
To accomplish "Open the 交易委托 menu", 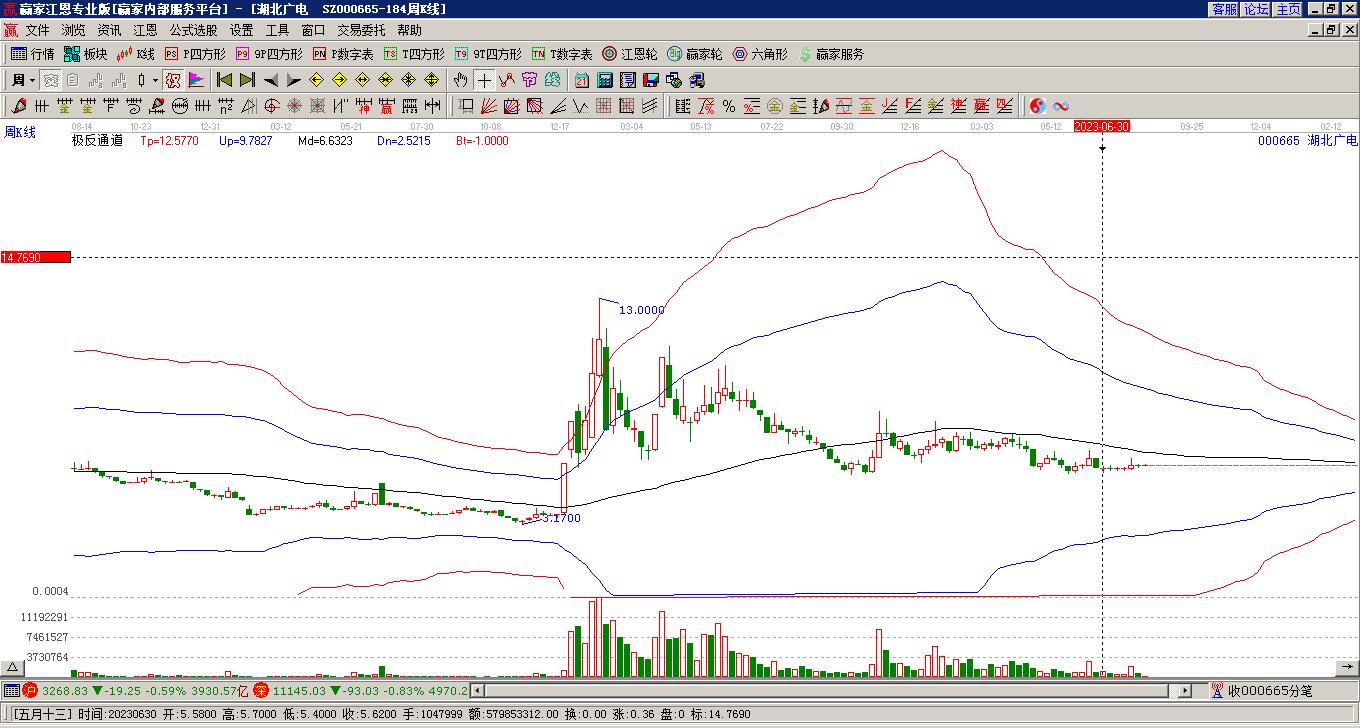I will tap(361, 31).
